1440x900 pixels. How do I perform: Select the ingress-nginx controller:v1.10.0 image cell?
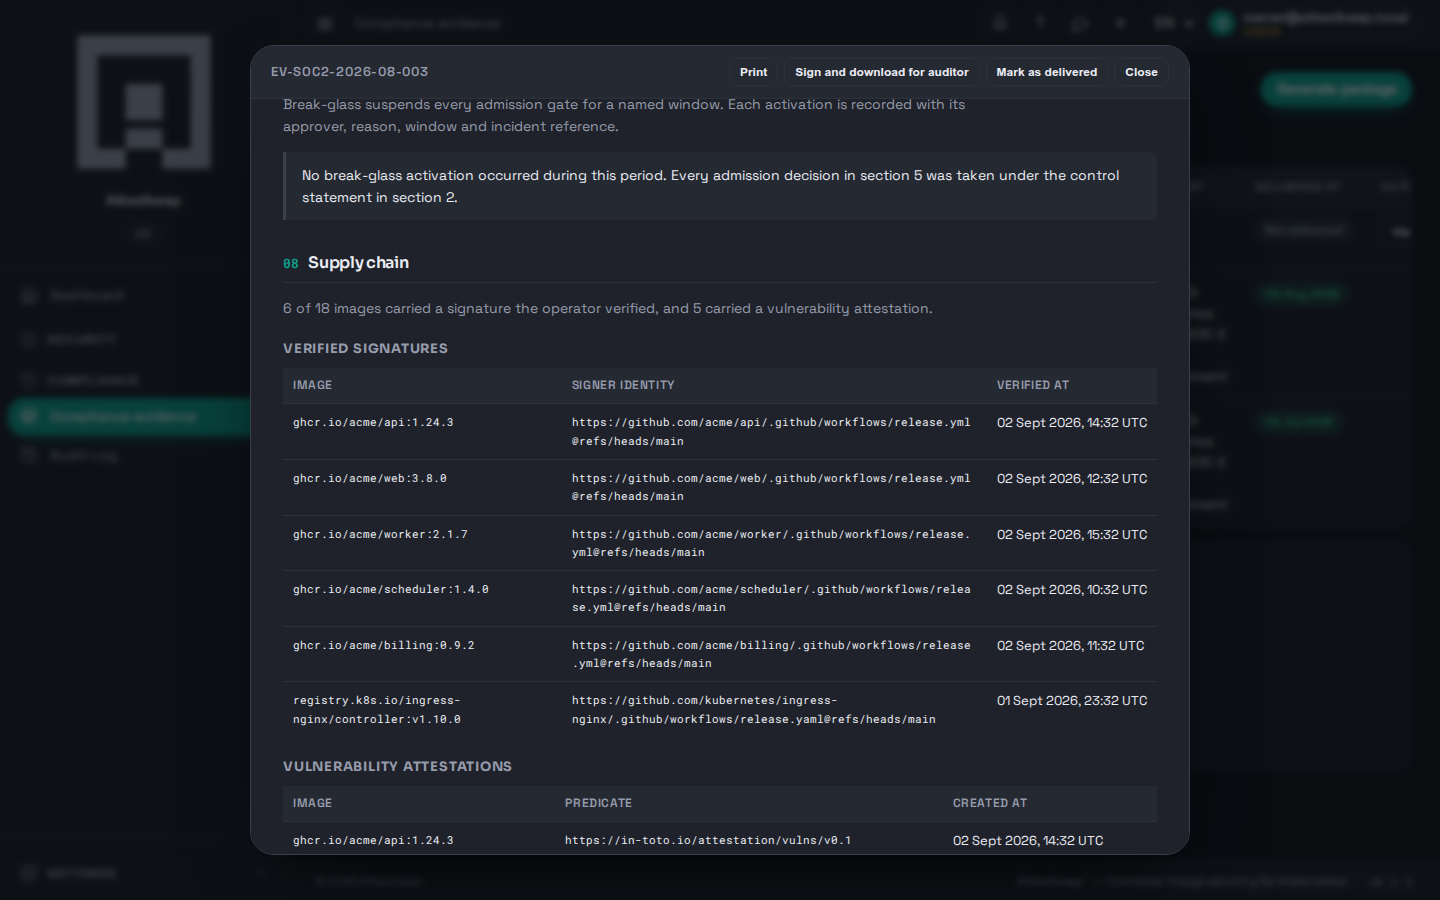click(x=377, y=710)
